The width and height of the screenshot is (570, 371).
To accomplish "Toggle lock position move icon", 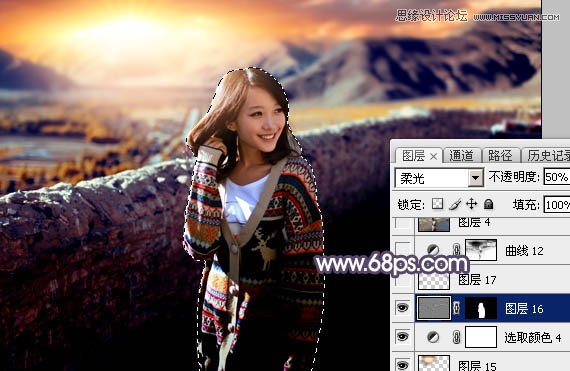I will click(471, 204).
